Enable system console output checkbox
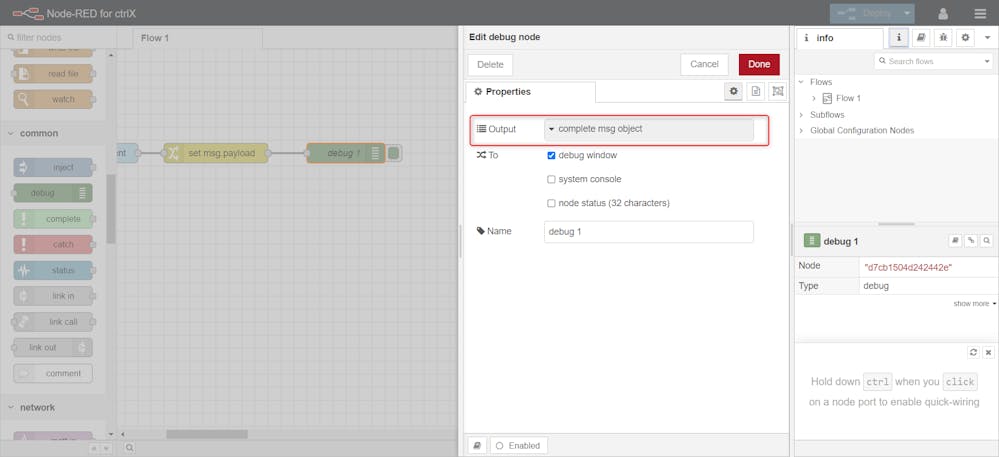This screenshot has height=457, width=999. (551, 180)
